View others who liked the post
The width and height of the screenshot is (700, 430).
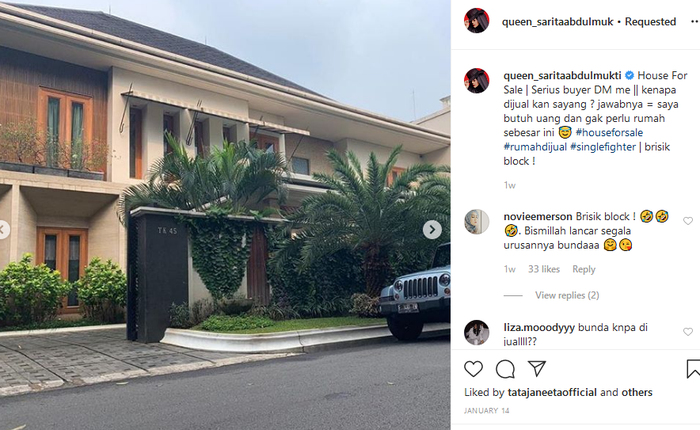click(637, 392)
